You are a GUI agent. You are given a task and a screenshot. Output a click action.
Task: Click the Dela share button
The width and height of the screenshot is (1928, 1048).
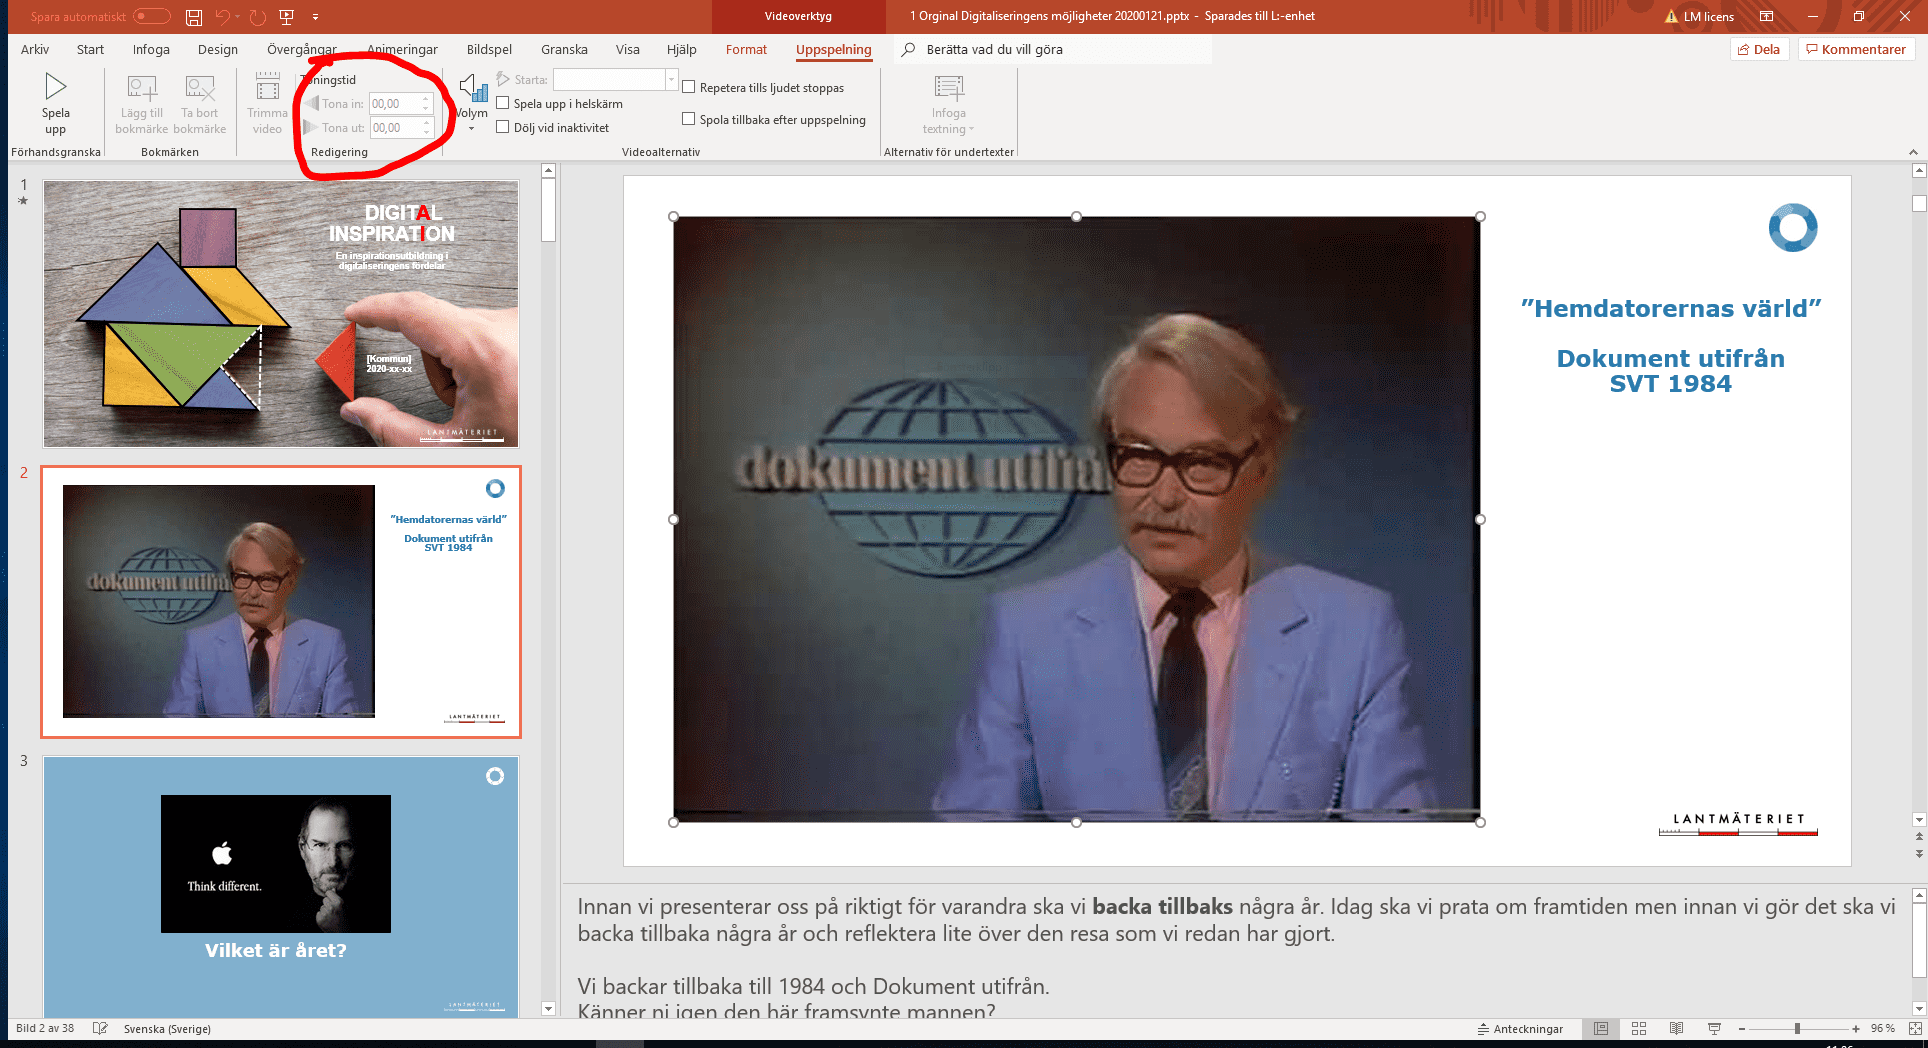[x=1759, y=49]
